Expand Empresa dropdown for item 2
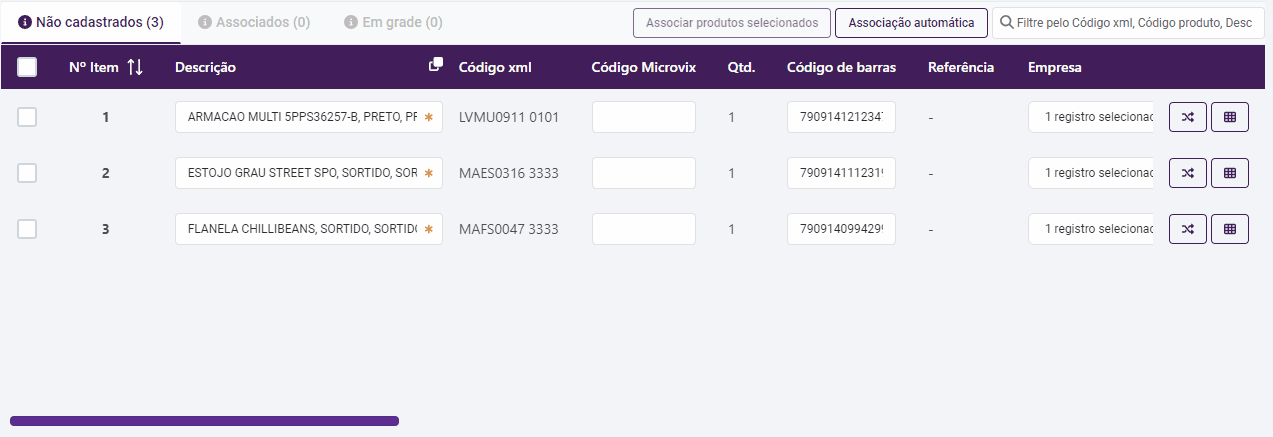This screenshot has width=1273, height=437. point(1091,173)
